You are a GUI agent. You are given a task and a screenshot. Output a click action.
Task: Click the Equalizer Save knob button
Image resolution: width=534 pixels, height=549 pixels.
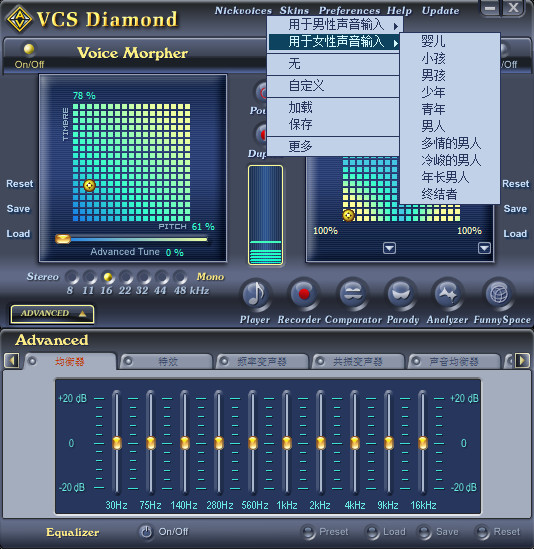coord(425,532)
